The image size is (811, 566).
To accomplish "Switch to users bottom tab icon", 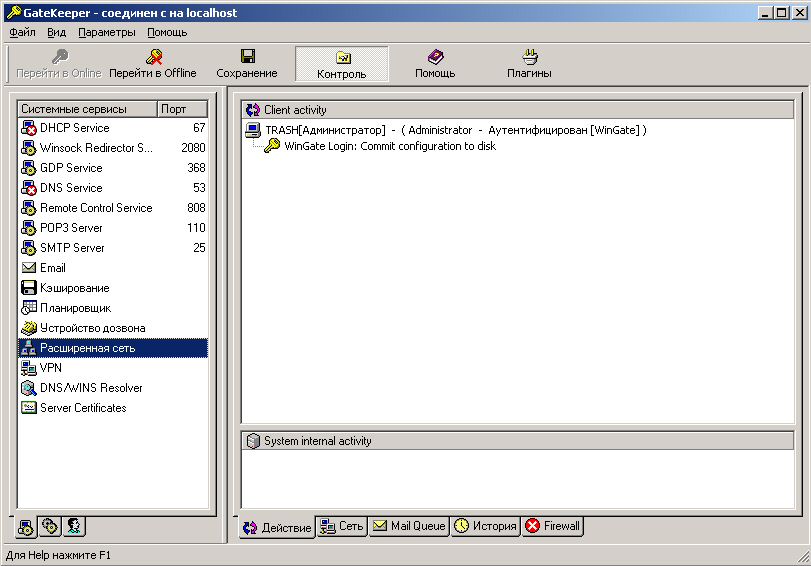I will coord(74,526).
